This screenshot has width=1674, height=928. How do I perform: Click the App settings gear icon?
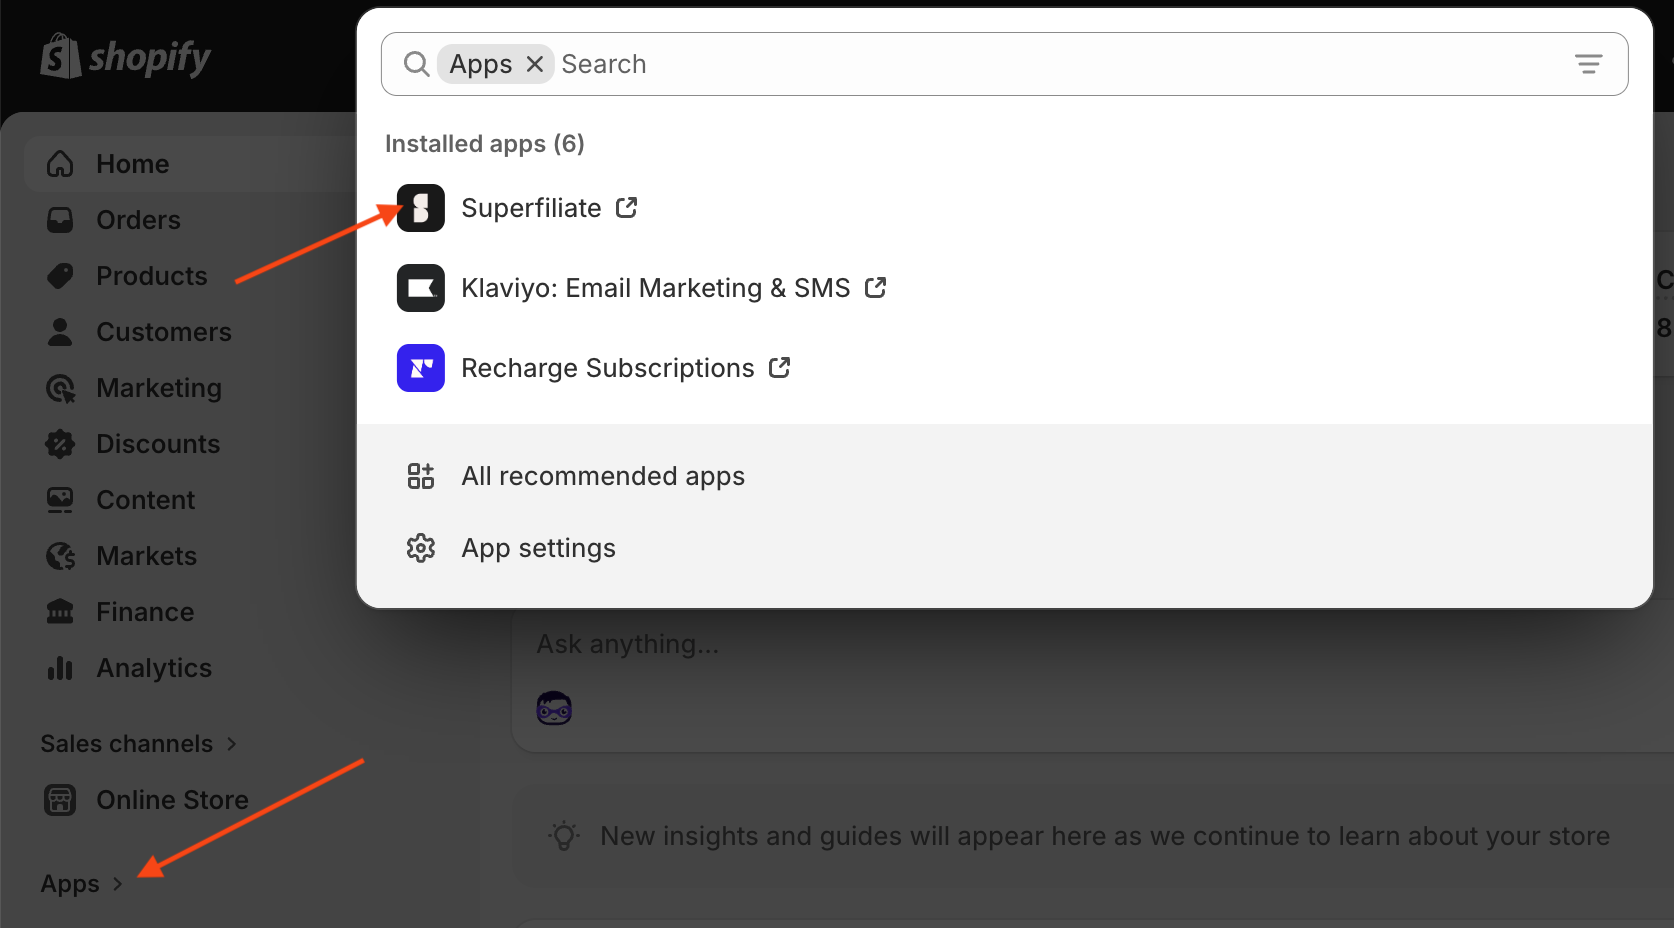pyautogui.click(x=421, y=548)
